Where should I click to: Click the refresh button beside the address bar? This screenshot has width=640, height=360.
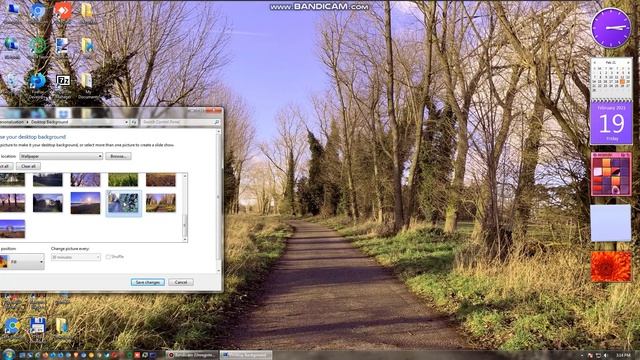click(133, 122)
